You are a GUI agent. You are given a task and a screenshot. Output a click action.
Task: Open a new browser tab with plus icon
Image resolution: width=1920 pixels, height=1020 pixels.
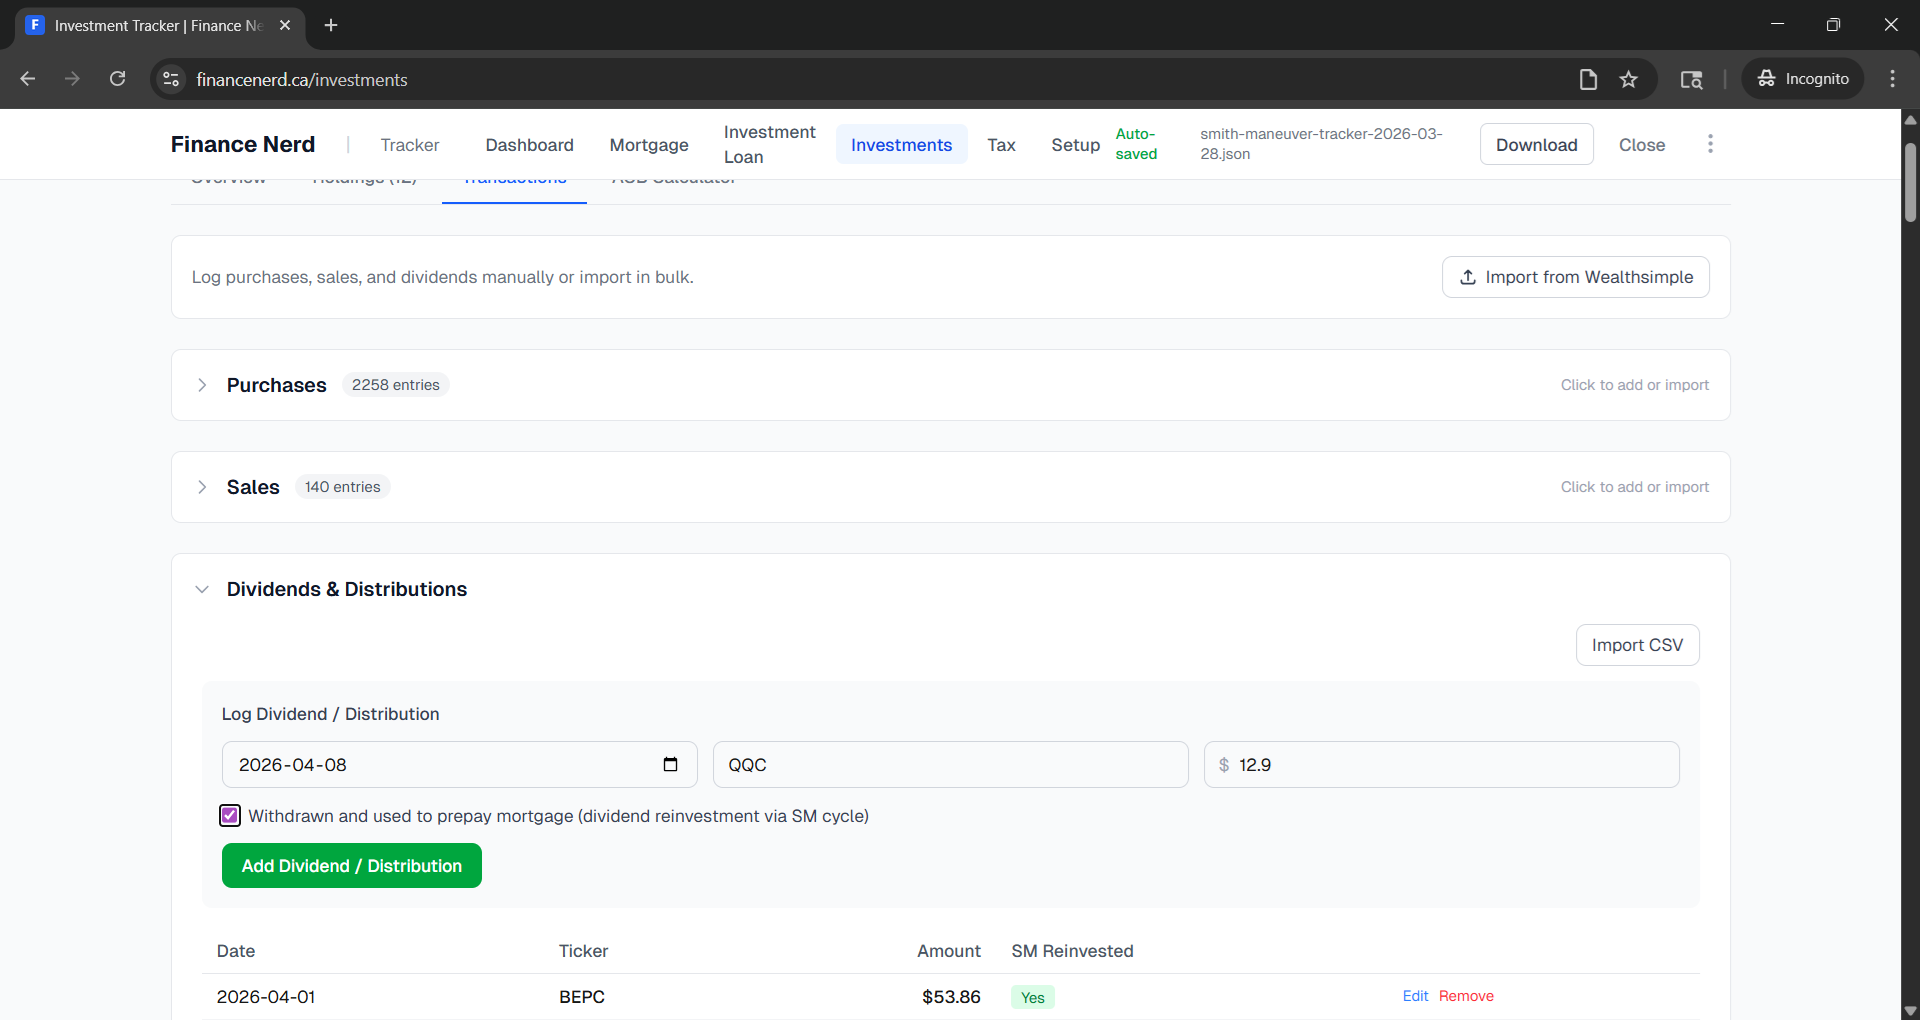pyautogui.click(x=331, y=25)
